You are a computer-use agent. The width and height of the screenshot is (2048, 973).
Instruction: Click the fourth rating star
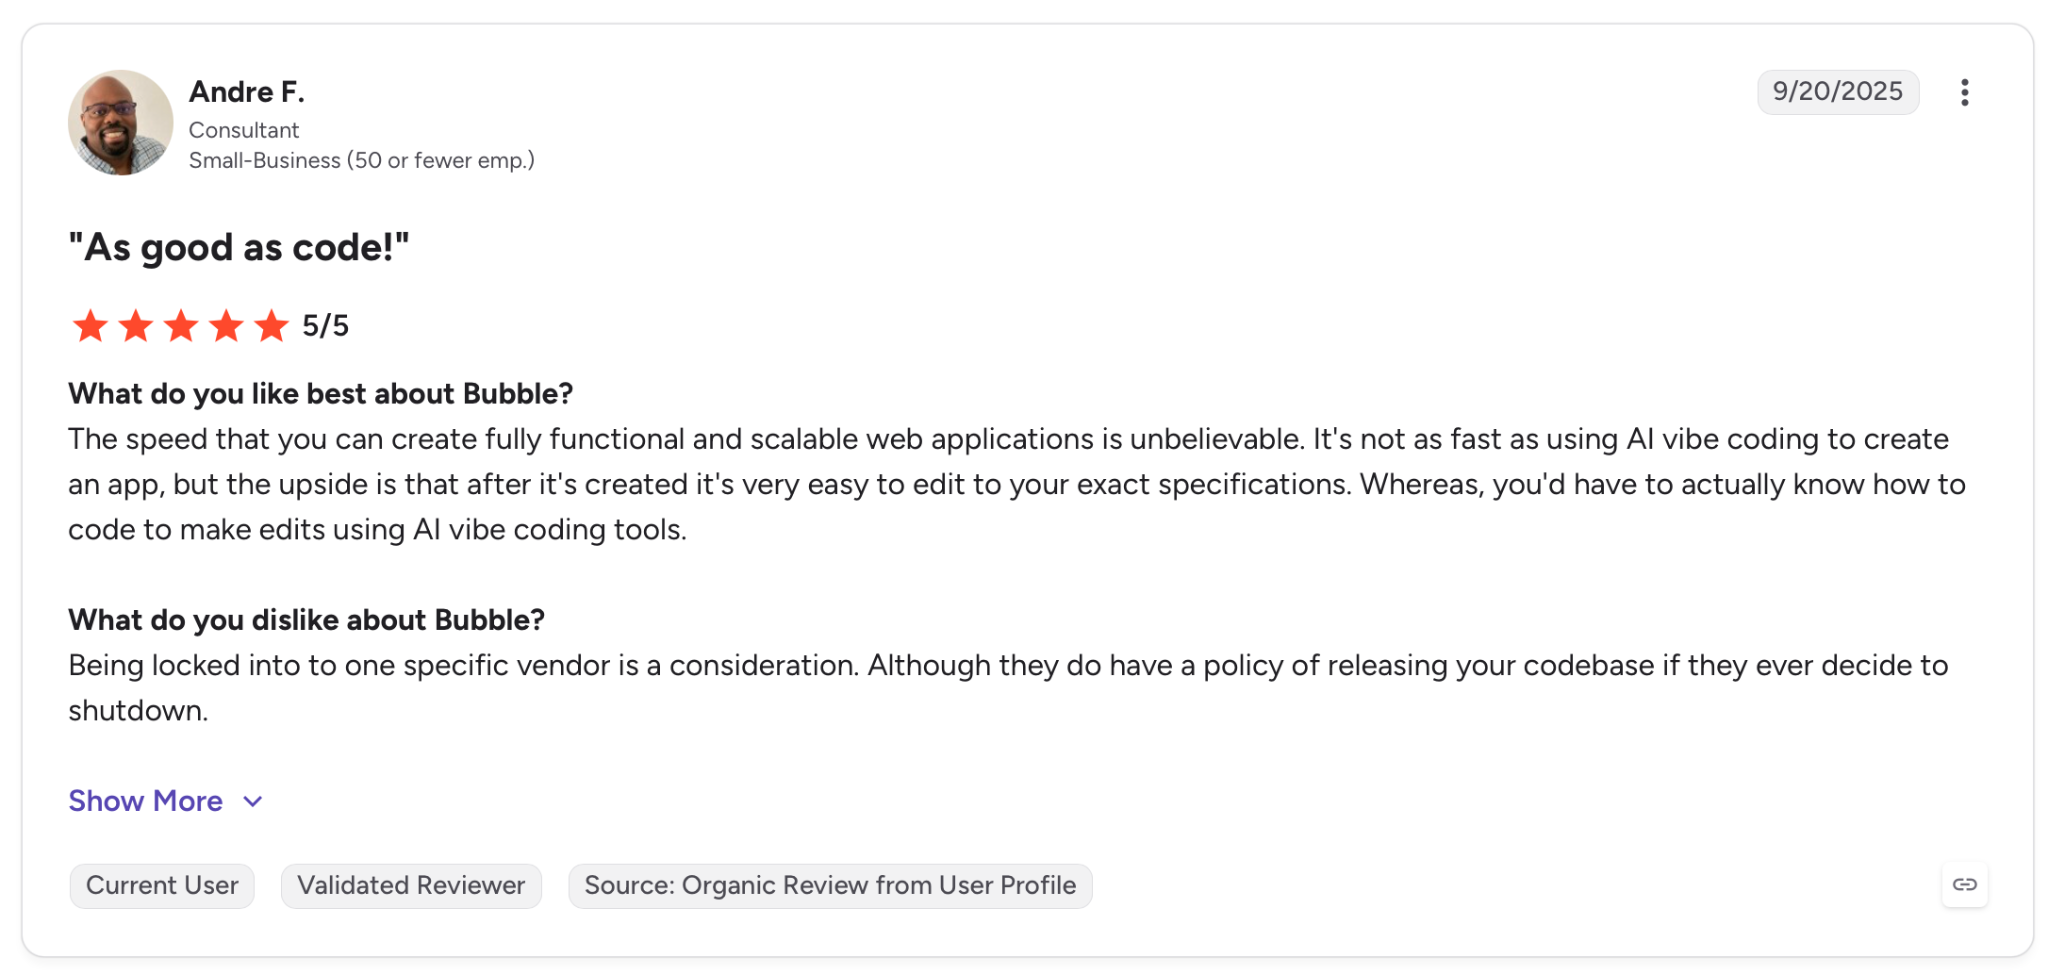click(x=226, y=326)
